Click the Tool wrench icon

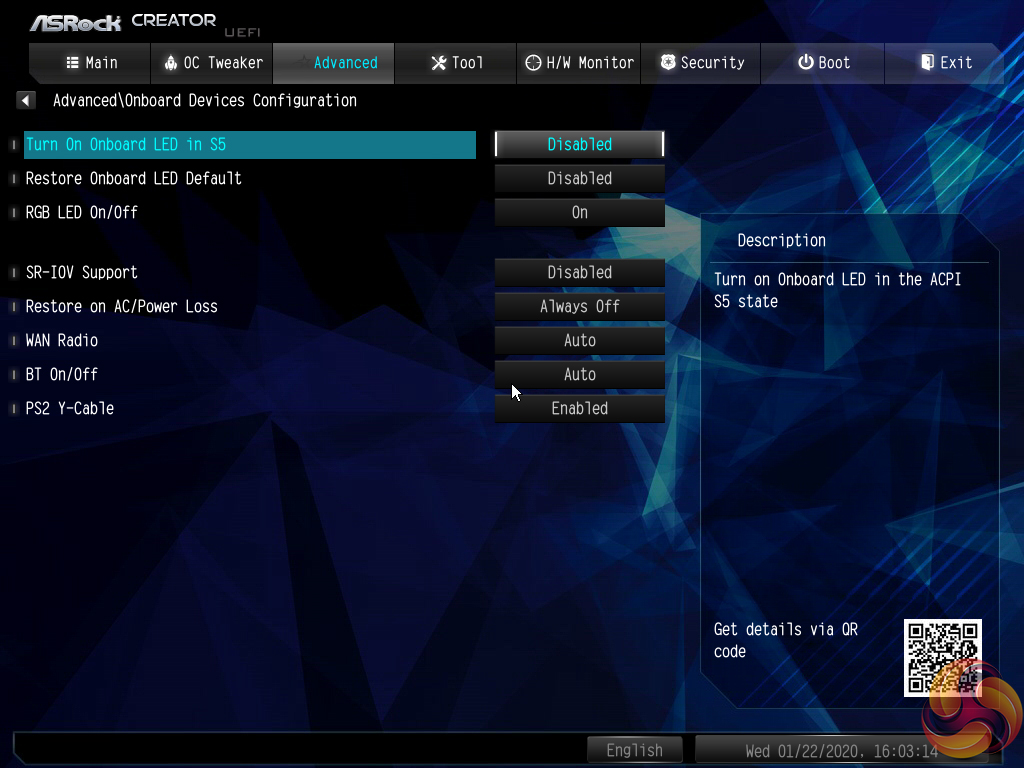[x=438, y=63]
